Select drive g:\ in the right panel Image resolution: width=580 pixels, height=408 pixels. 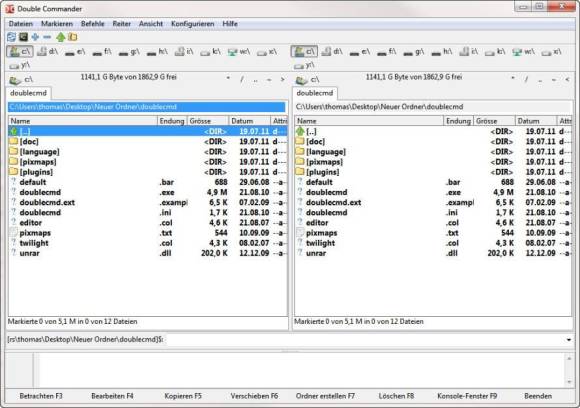(x=414, y=52)
